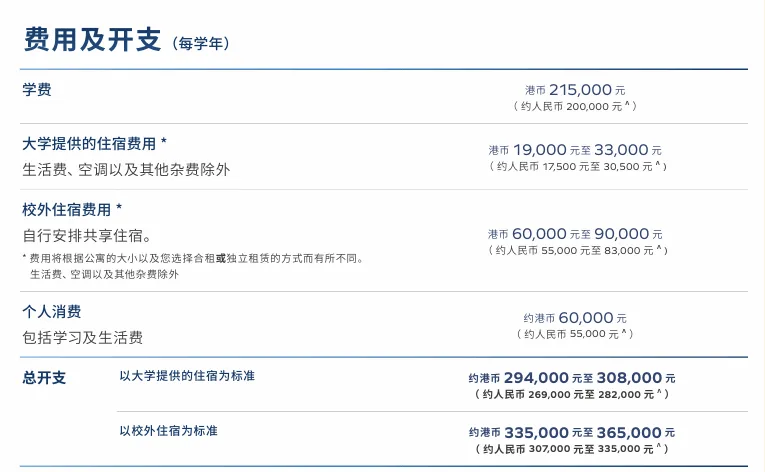Viewport: 765px width, 472px height.
Task: Click the 学费 row label
Action: [x=37, y=90]
